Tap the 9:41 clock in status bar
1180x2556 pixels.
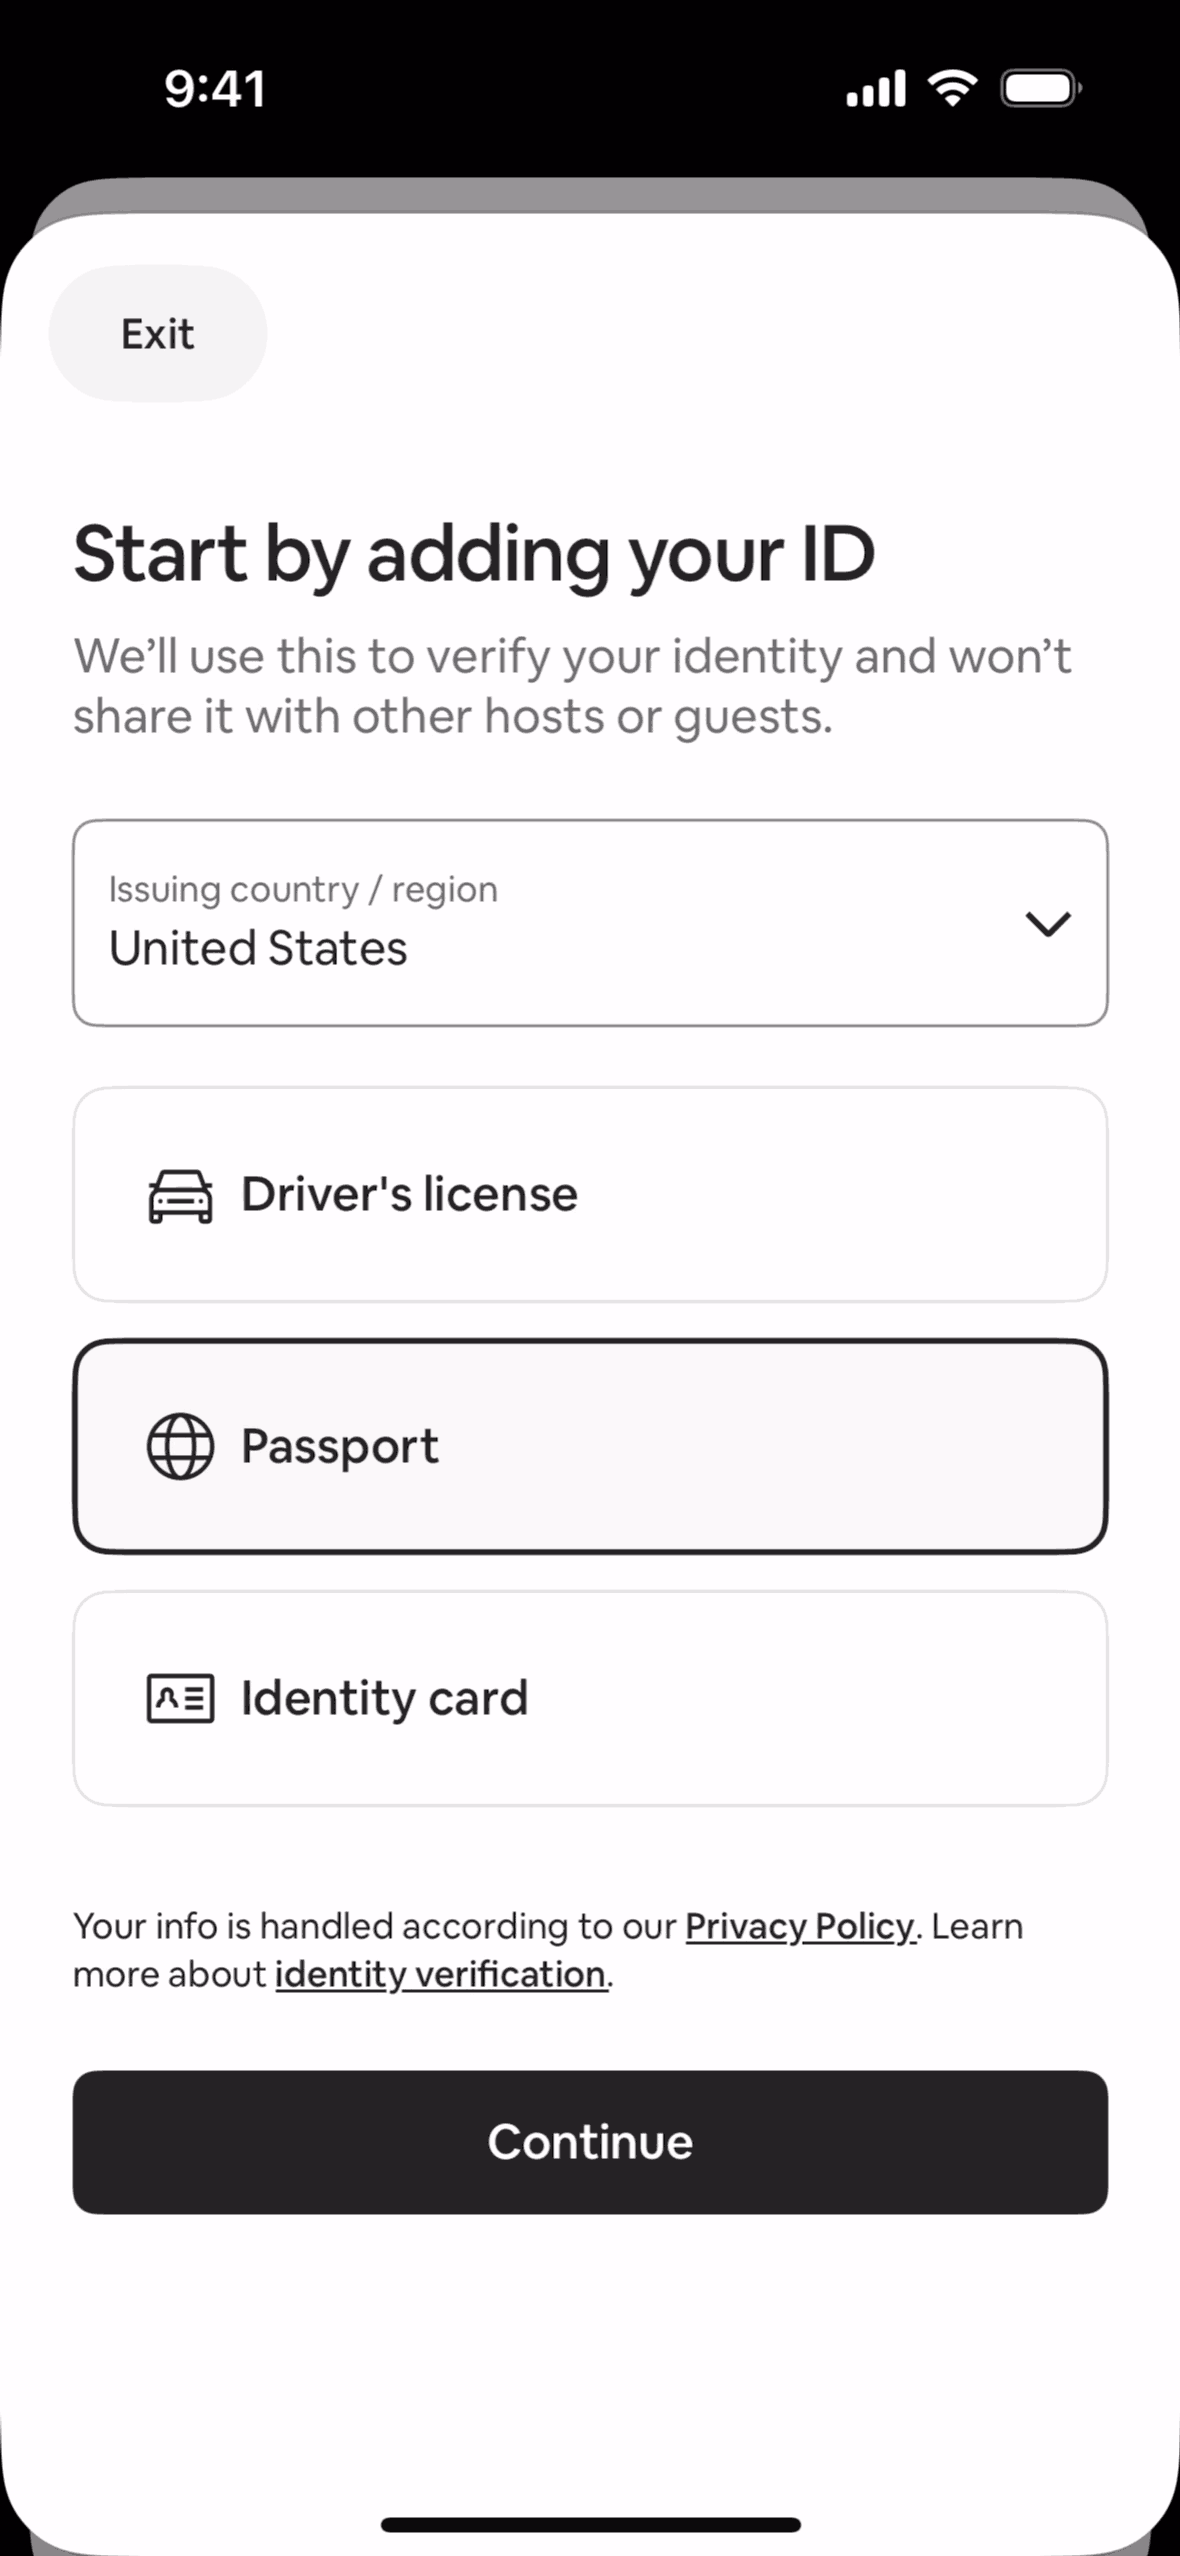tap(215, 88)
